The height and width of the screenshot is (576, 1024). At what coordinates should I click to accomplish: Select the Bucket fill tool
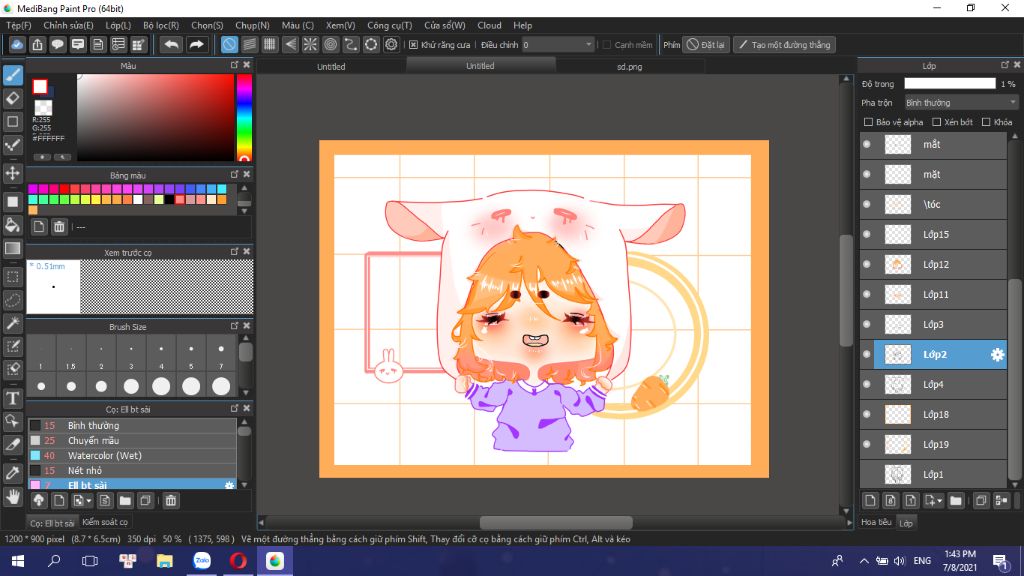12,225
